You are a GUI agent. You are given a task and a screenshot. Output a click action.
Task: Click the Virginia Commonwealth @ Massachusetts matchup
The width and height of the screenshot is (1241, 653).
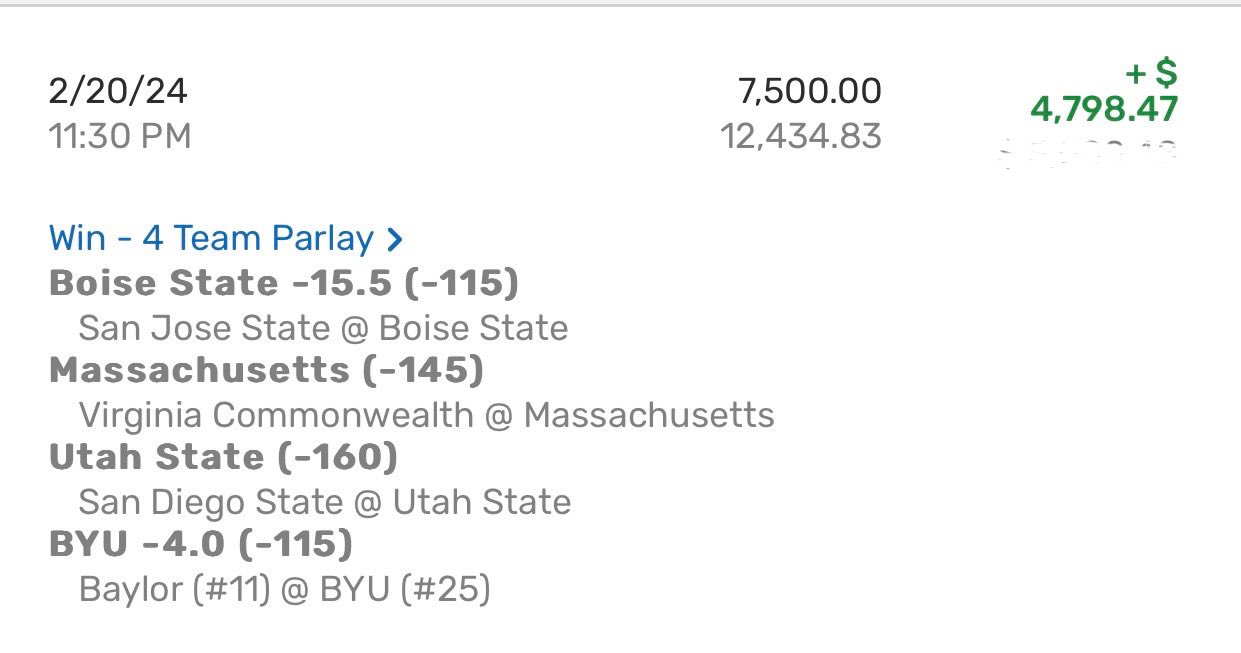point(426,415)
